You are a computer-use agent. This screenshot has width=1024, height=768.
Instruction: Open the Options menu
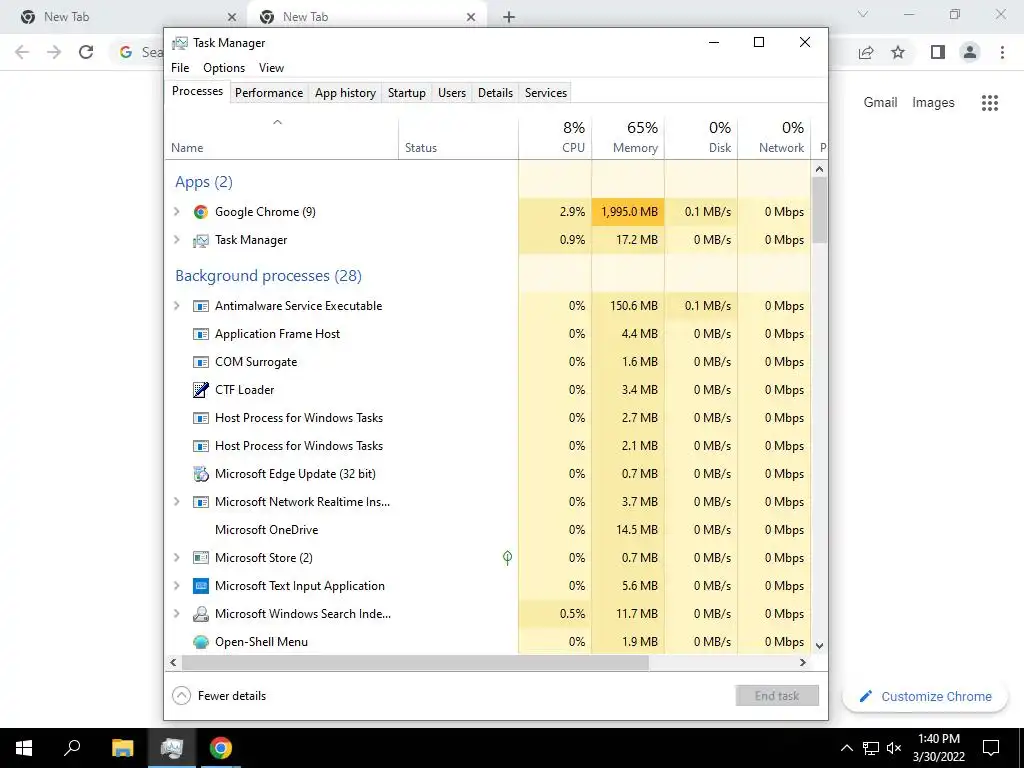224,68
